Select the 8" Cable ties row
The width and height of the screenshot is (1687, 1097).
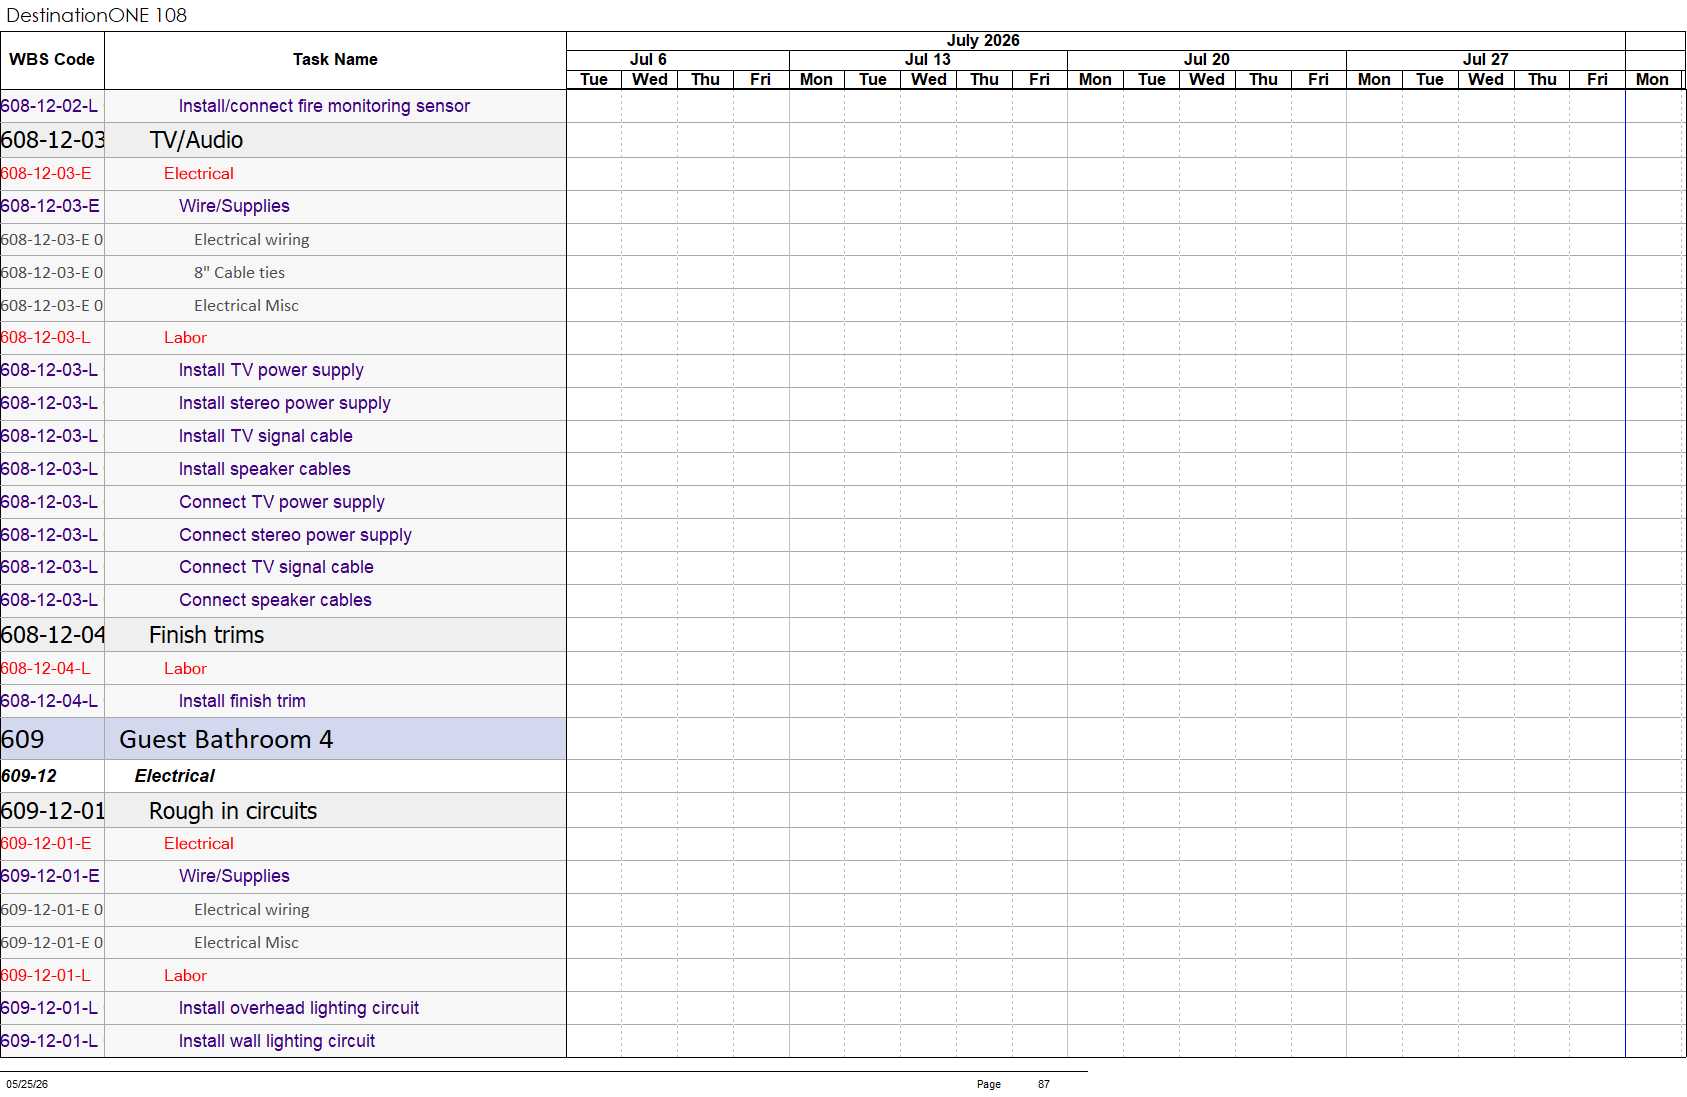pos(239,273)
